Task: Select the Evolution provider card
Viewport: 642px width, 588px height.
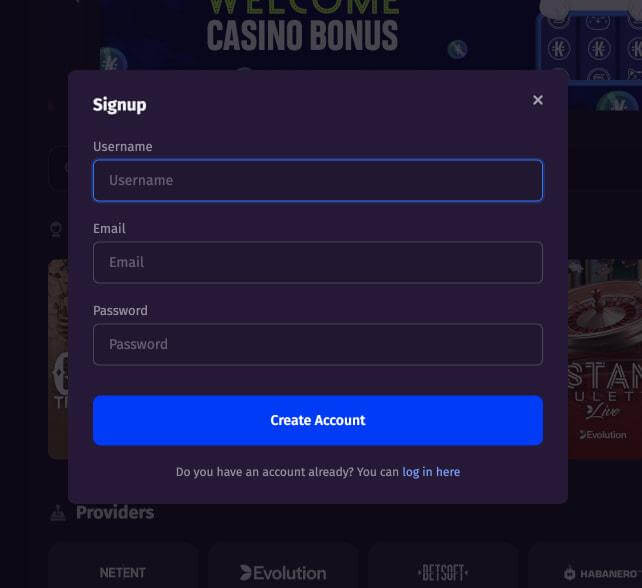Action: [283, 566]
